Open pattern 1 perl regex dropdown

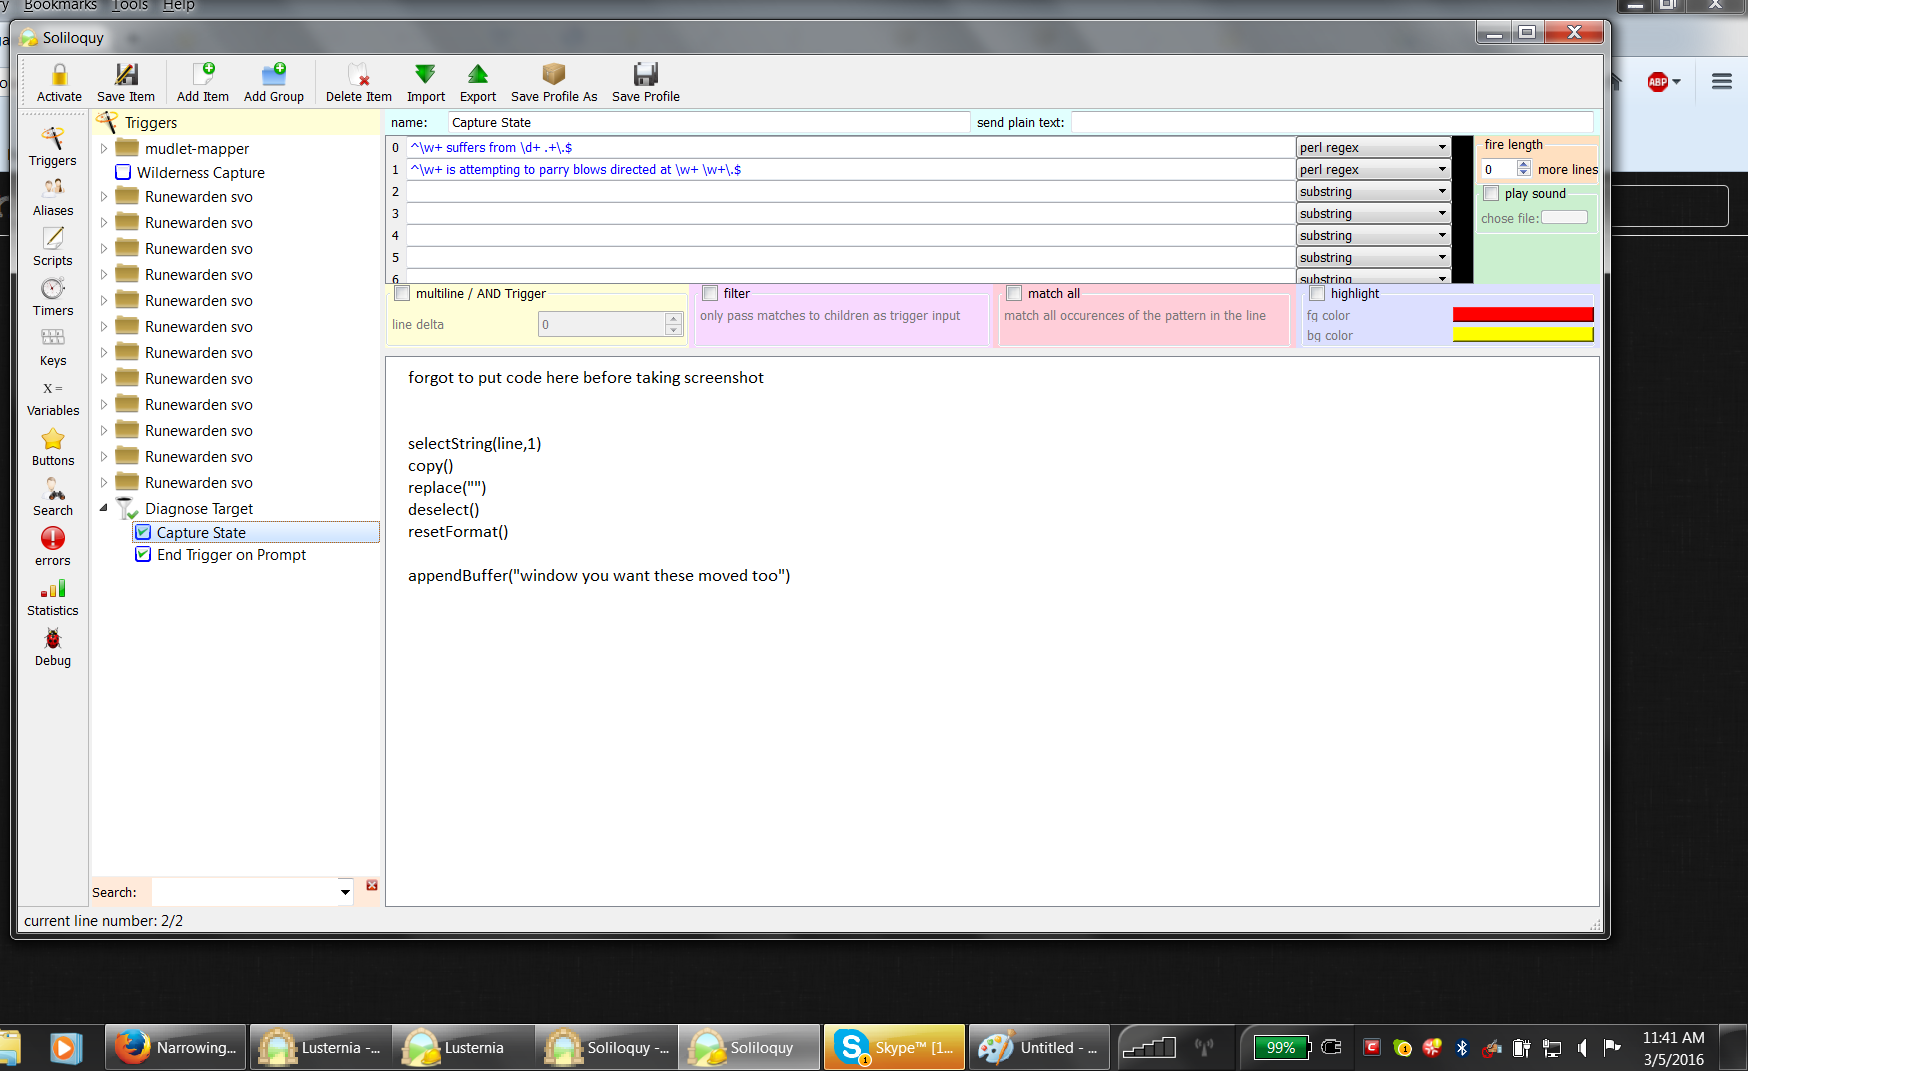(1373, 169)
